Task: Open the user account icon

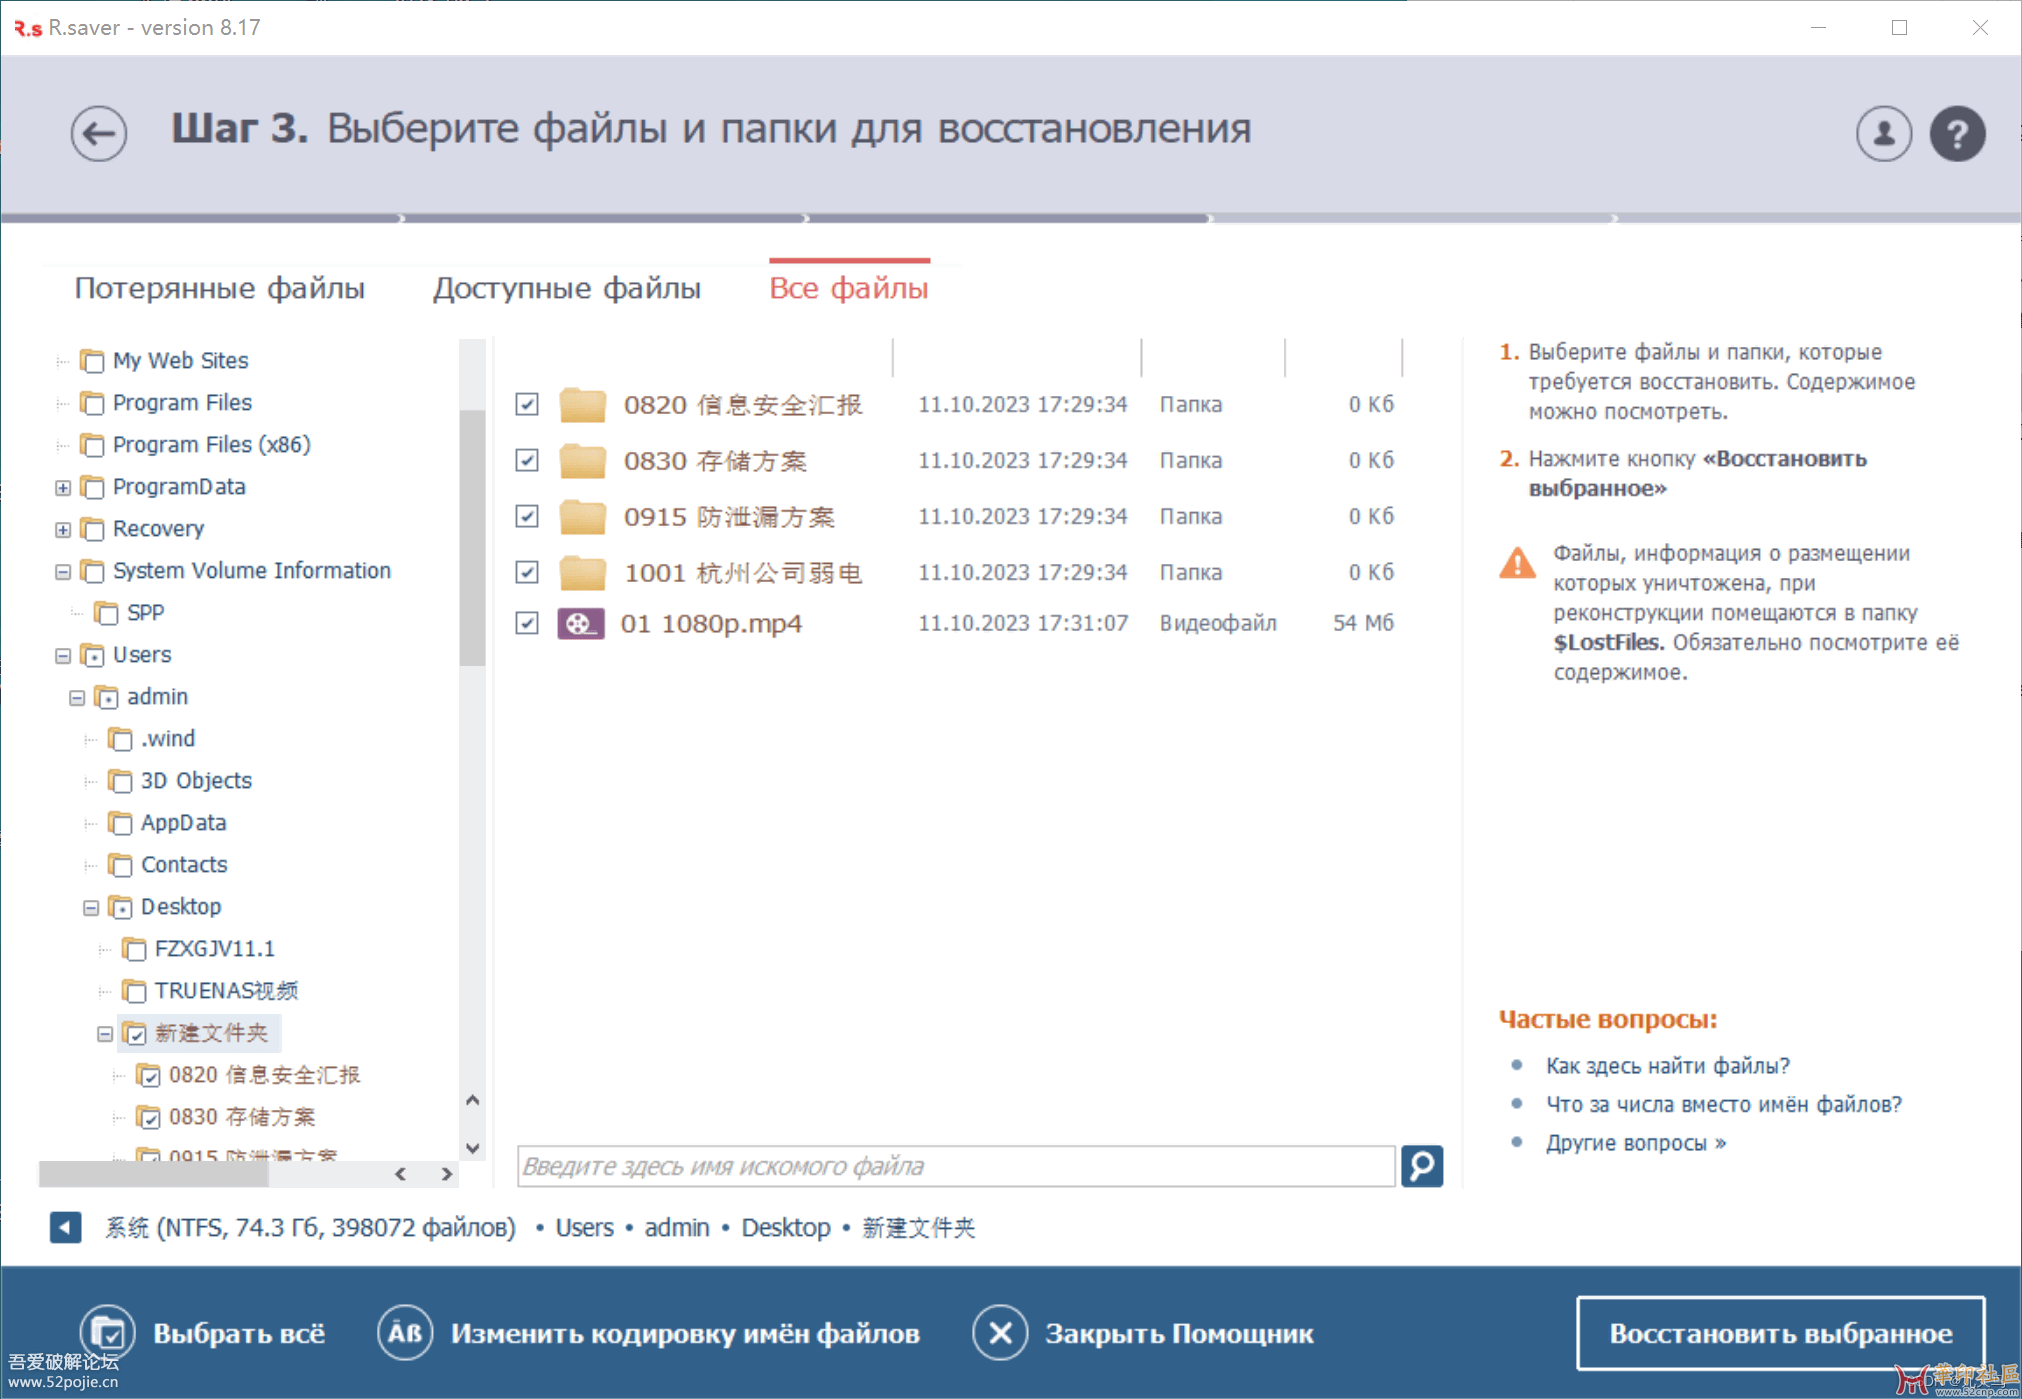Action: pos(1883,133)
